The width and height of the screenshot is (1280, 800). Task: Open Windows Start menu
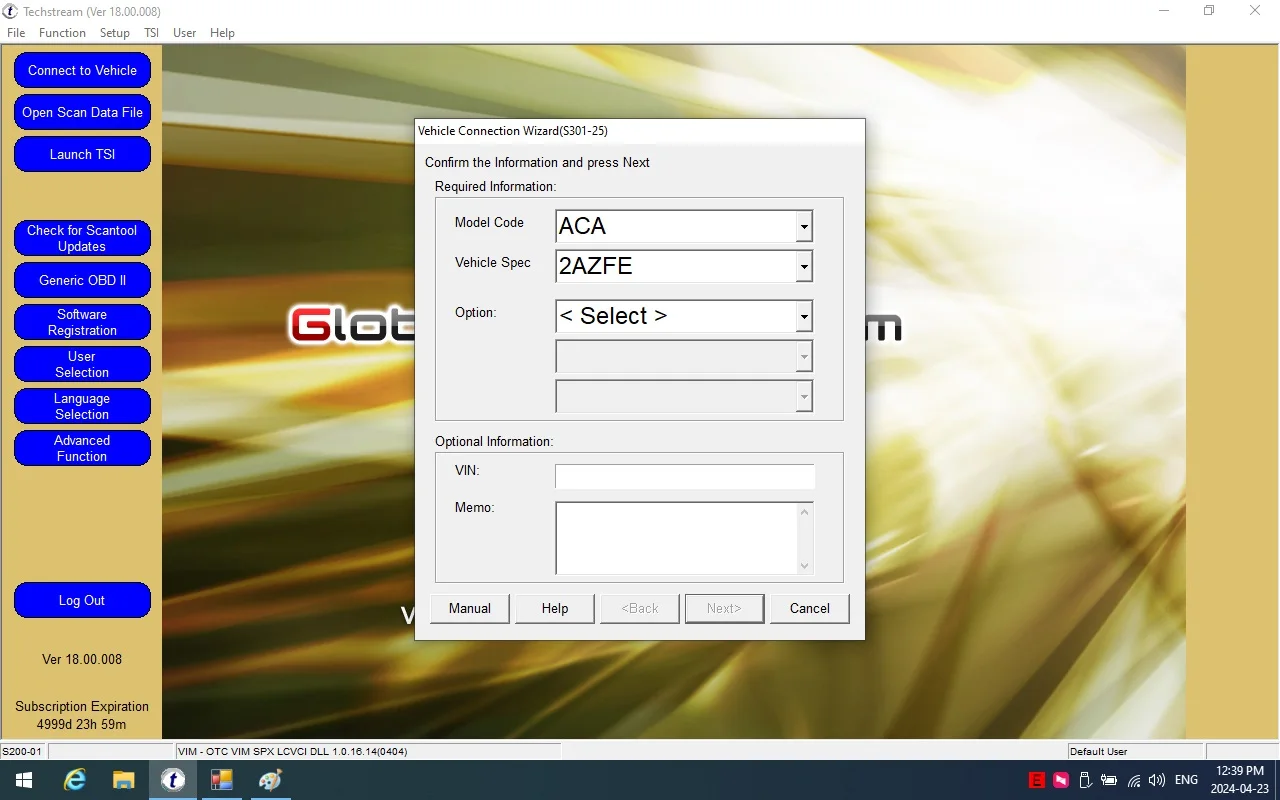pyautogui.click(x=23, y=780)
